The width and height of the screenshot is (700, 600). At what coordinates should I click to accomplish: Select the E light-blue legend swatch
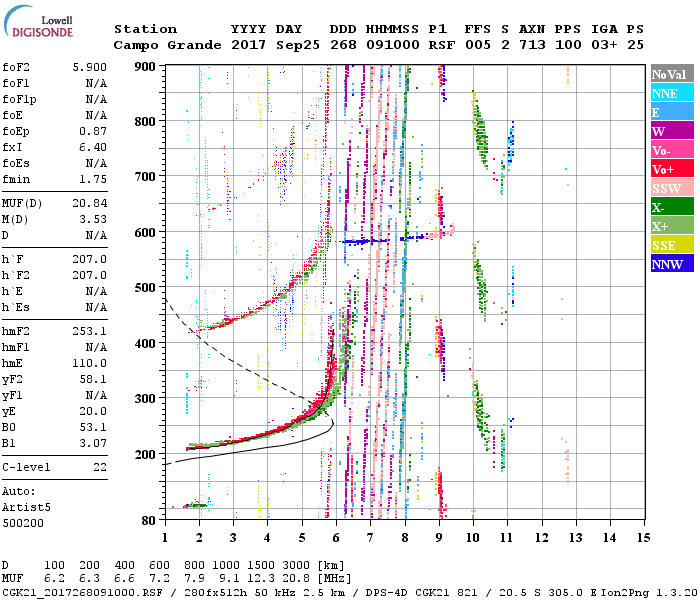672,112
